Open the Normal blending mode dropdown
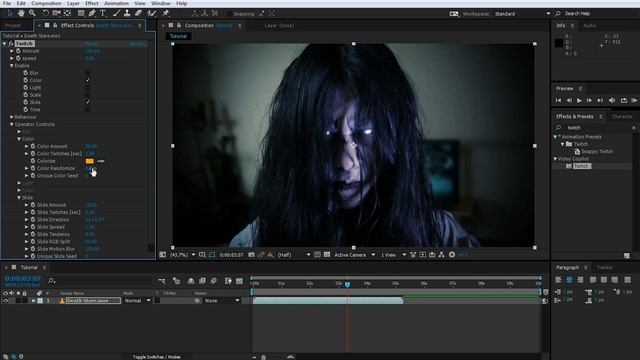The width and height of the screenshot is (640, 360). [x=138, y=301]
